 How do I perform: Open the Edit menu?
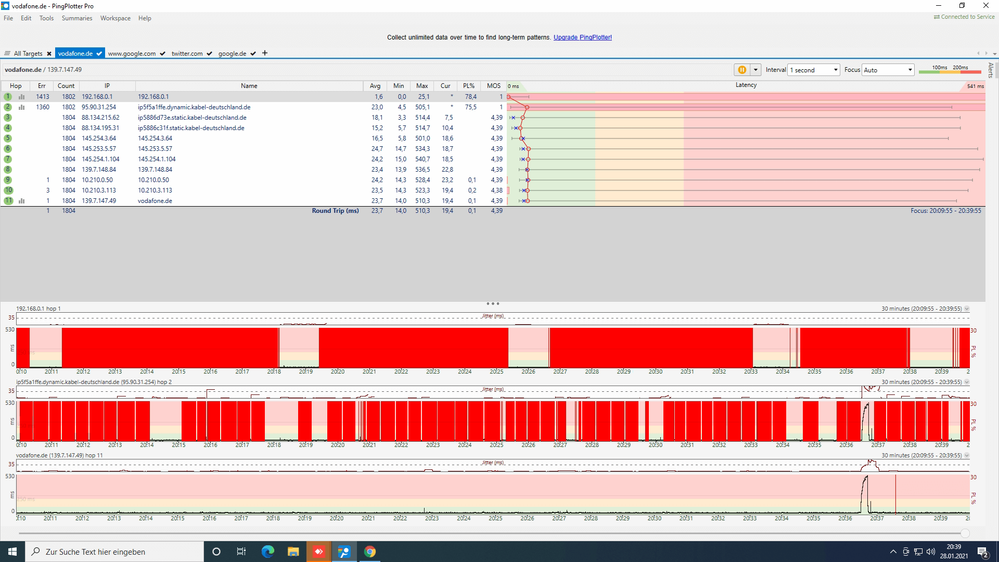click(x=26, y=18)
